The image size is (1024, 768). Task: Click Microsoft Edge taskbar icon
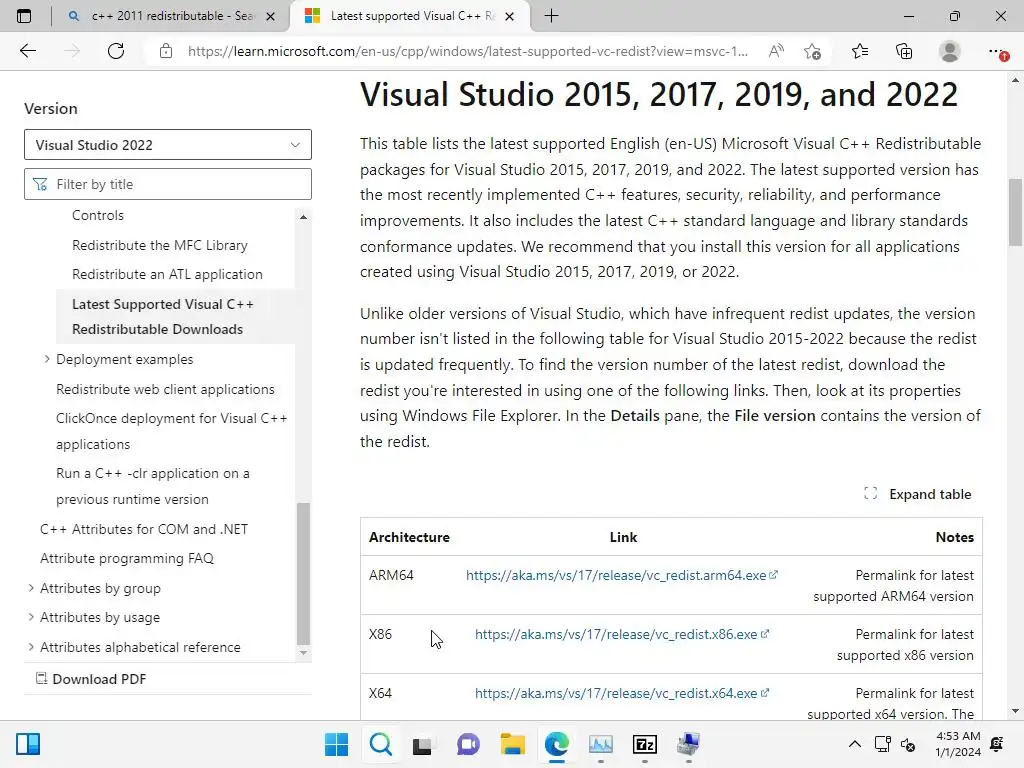(x=556, y=744)
